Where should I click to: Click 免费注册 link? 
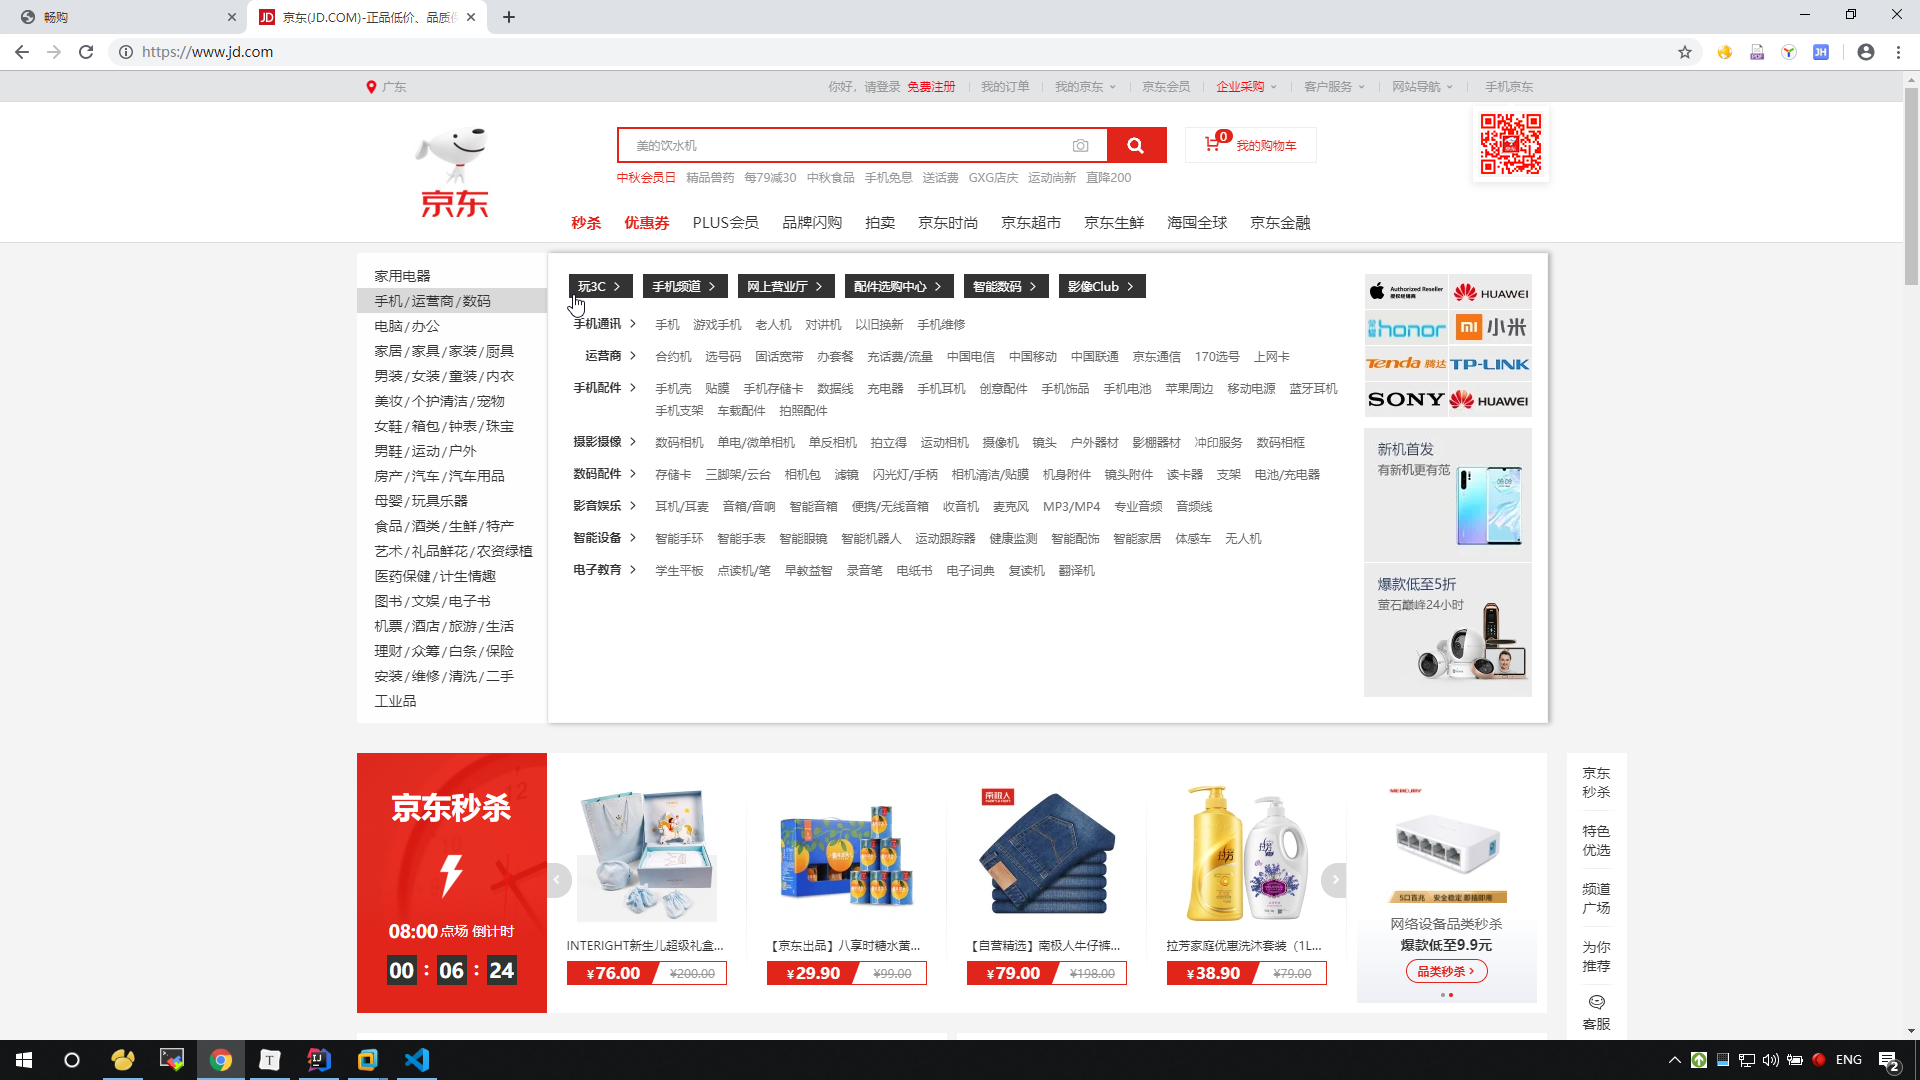[931, 87]
